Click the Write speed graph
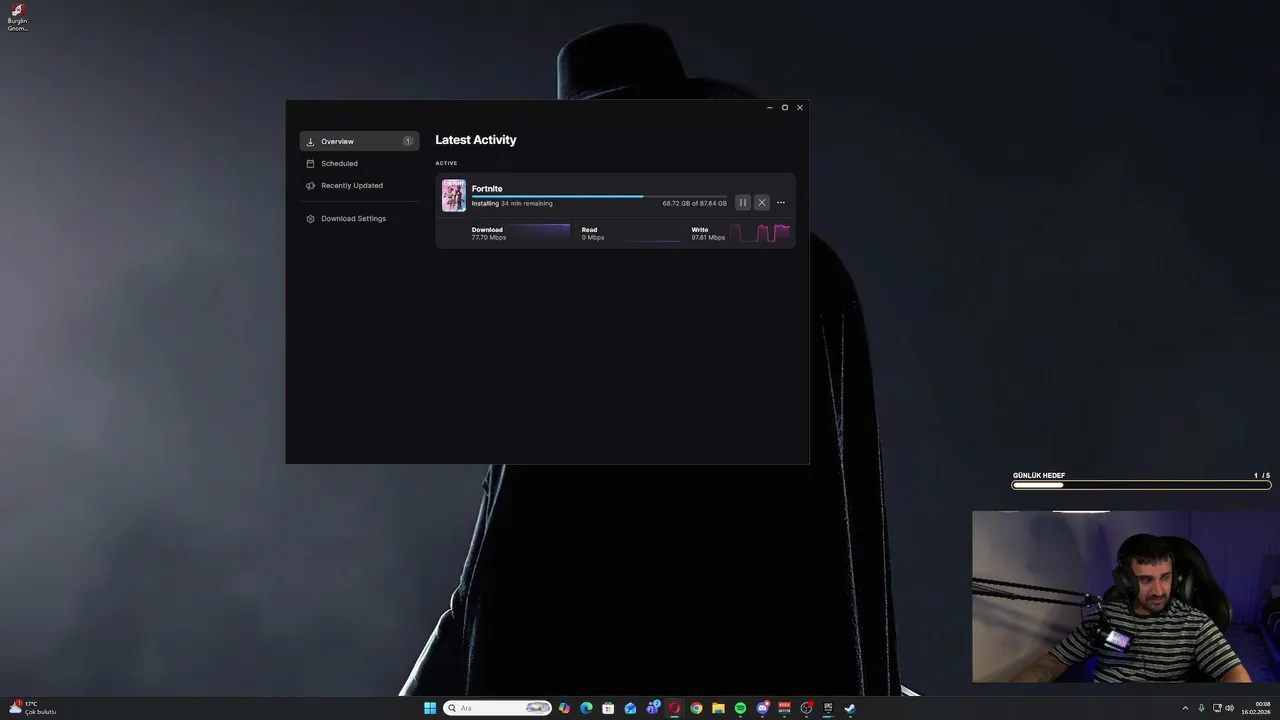This screenshot has width=1280, height=720. click(760, 233)
